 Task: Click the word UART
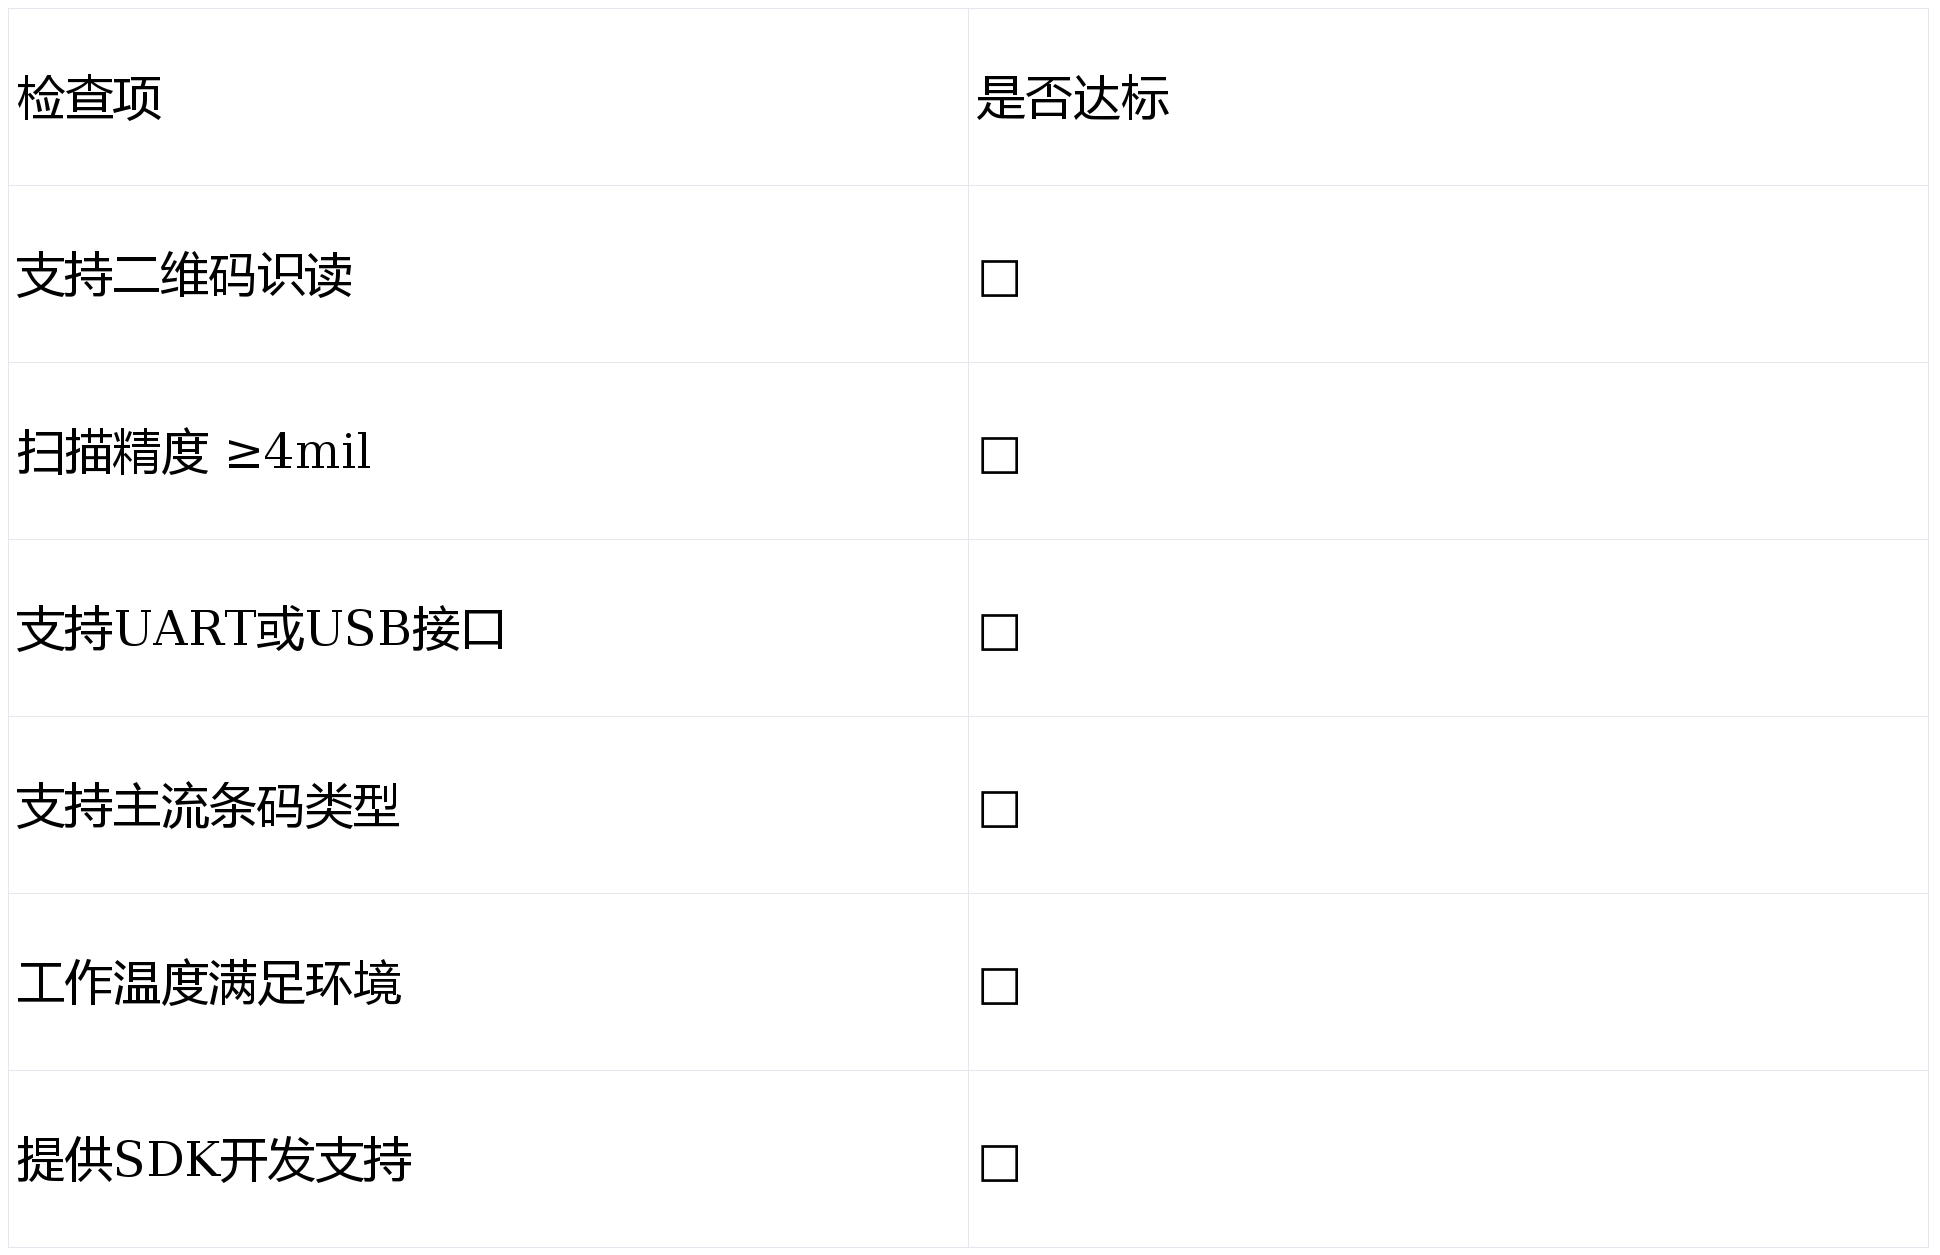185,629
